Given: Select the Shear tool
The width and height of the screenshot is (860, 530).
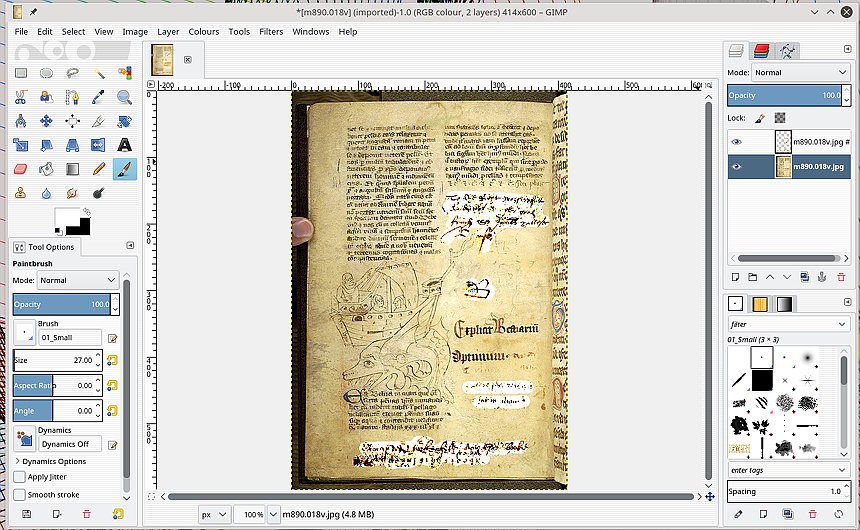Looking at the screenshot, I should coord(47,145).
